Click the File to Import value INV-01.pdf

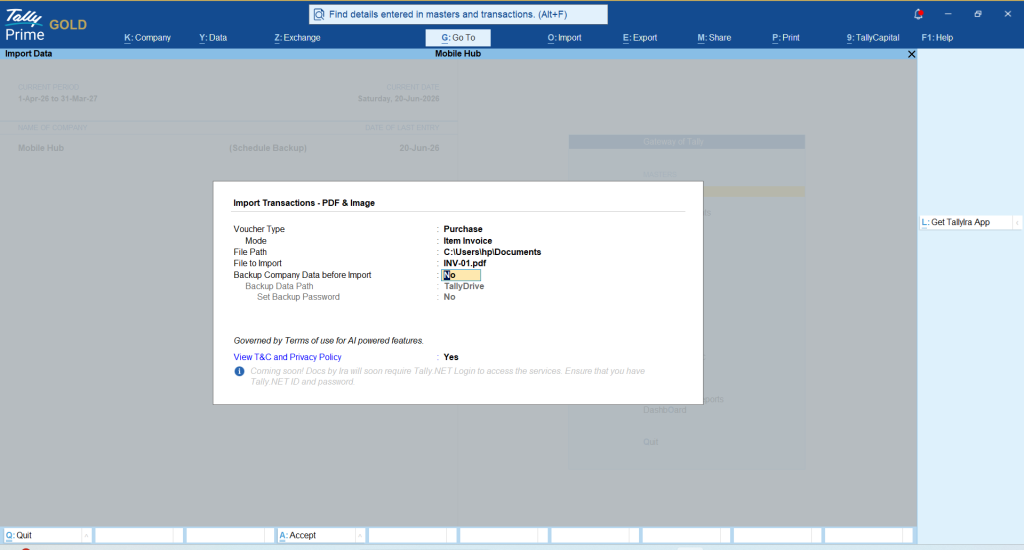[x=464, y=263]
